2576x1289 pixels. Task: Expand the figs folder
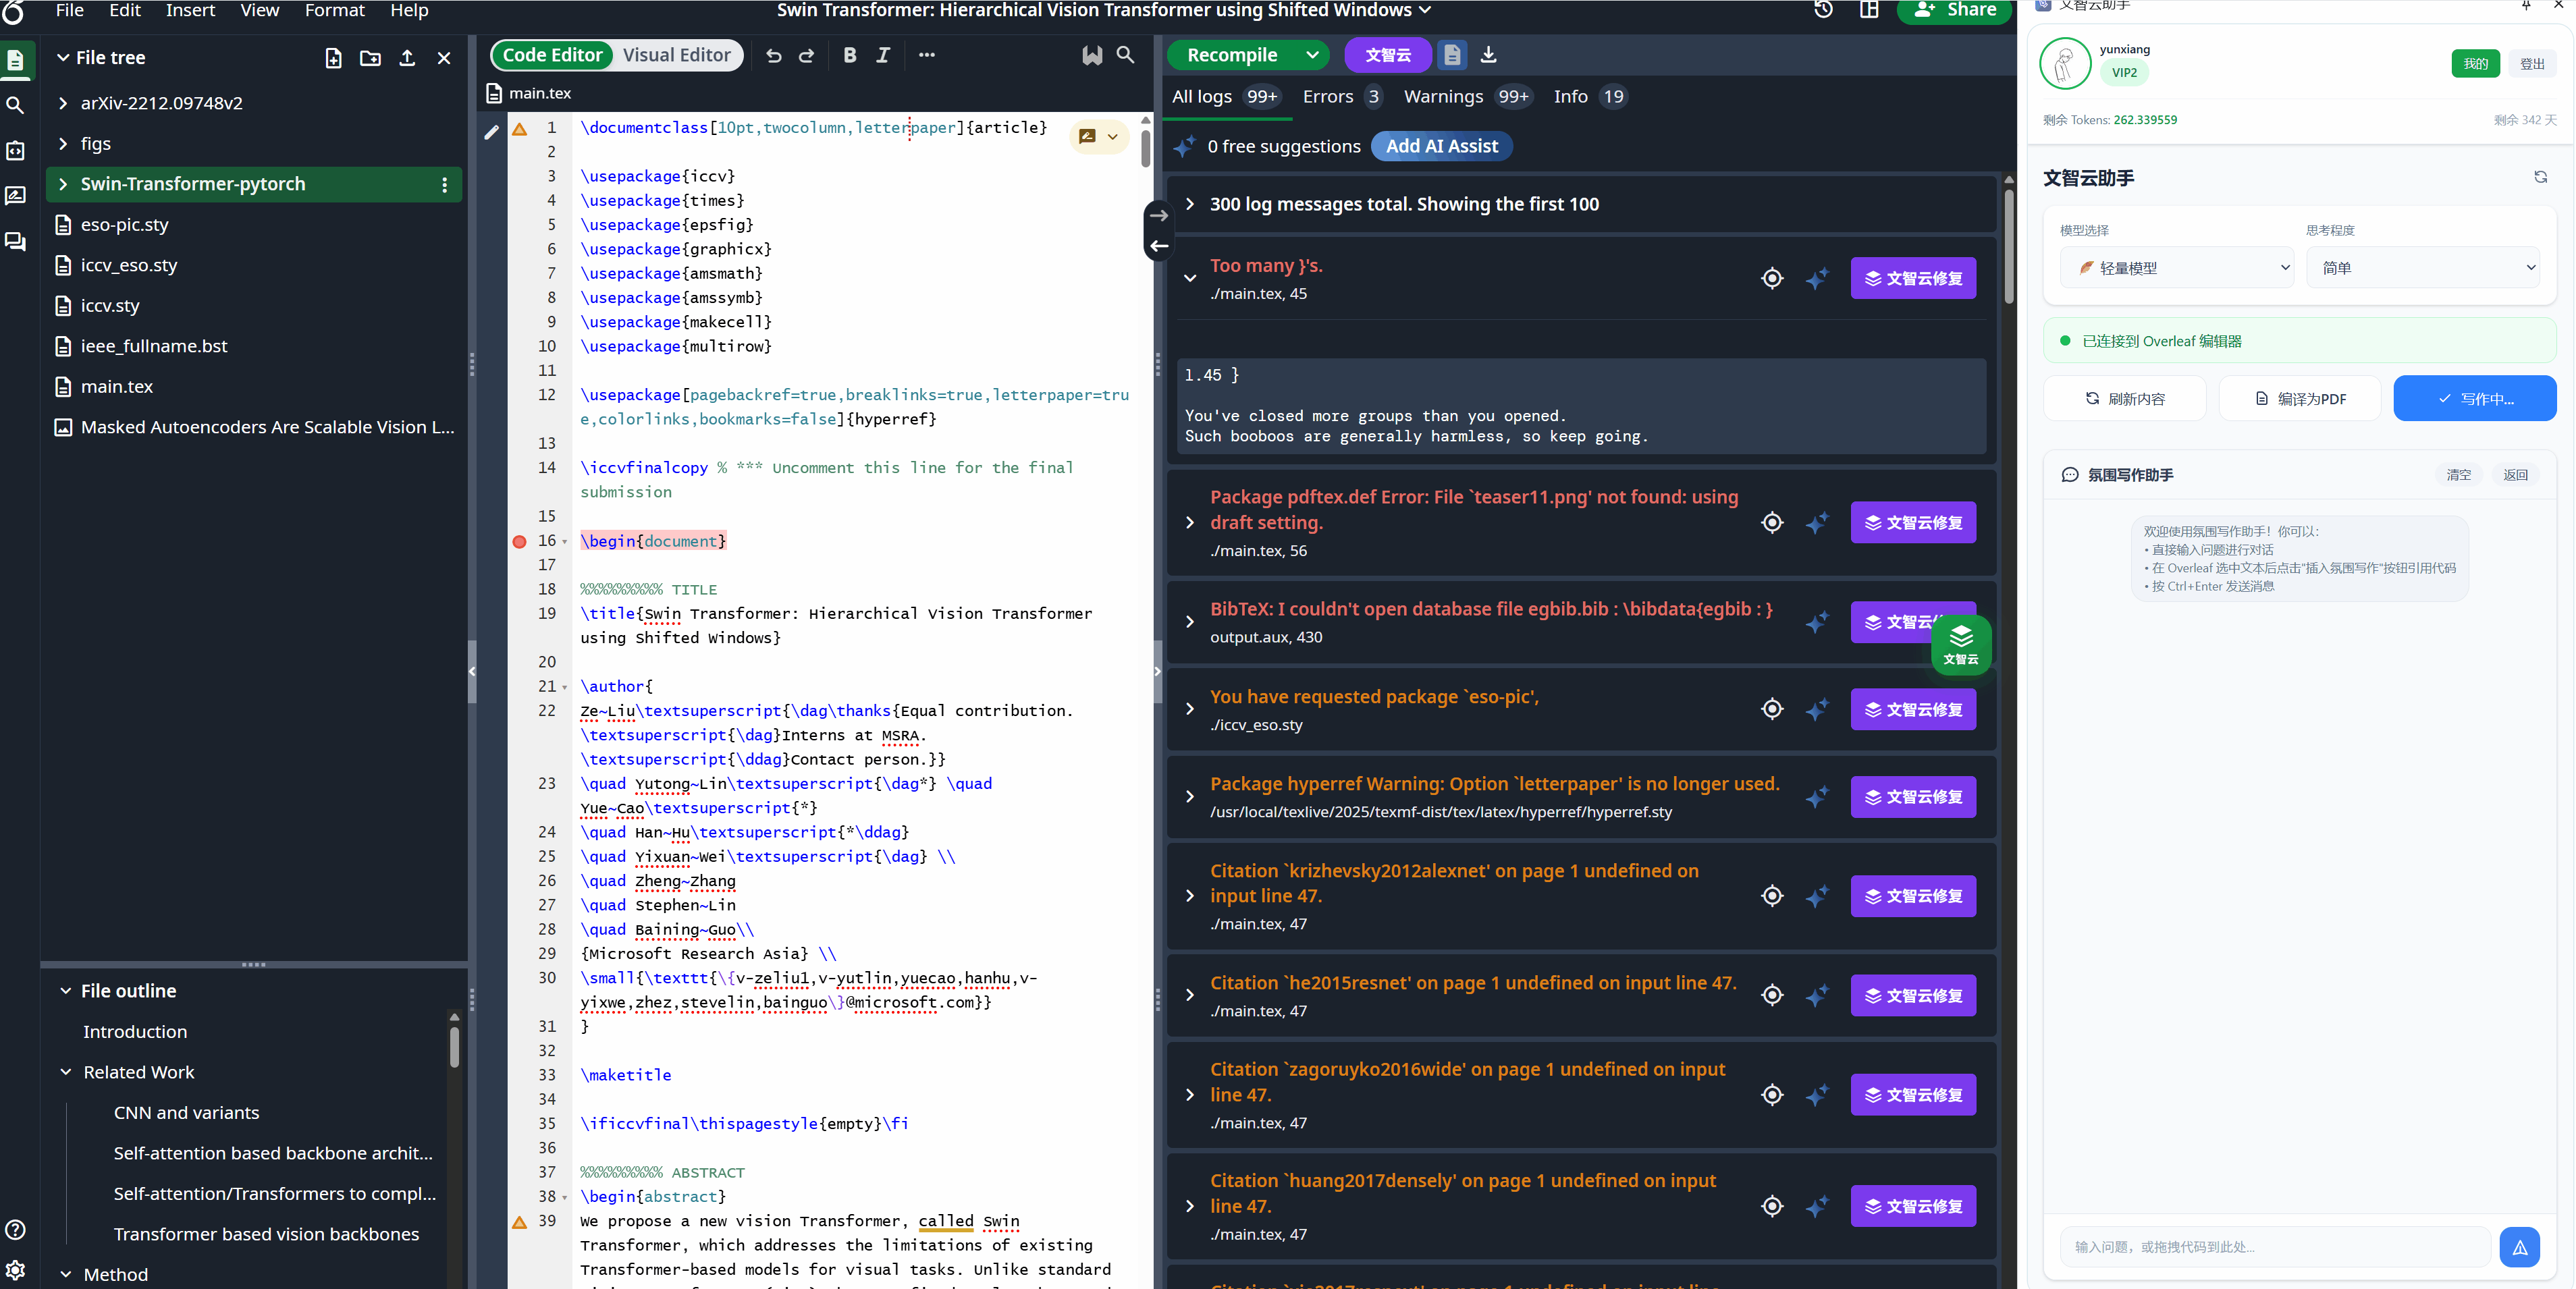[x=63, y=144]
